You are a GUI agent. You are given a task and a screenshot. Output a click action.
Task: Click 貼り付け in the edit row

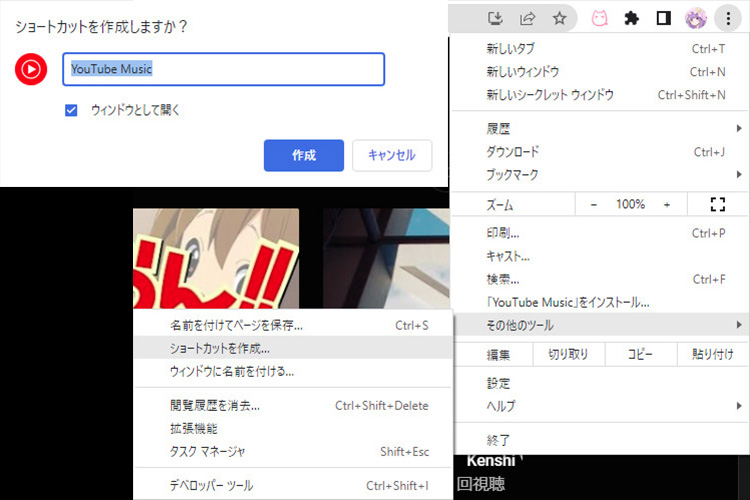(713, 354)
